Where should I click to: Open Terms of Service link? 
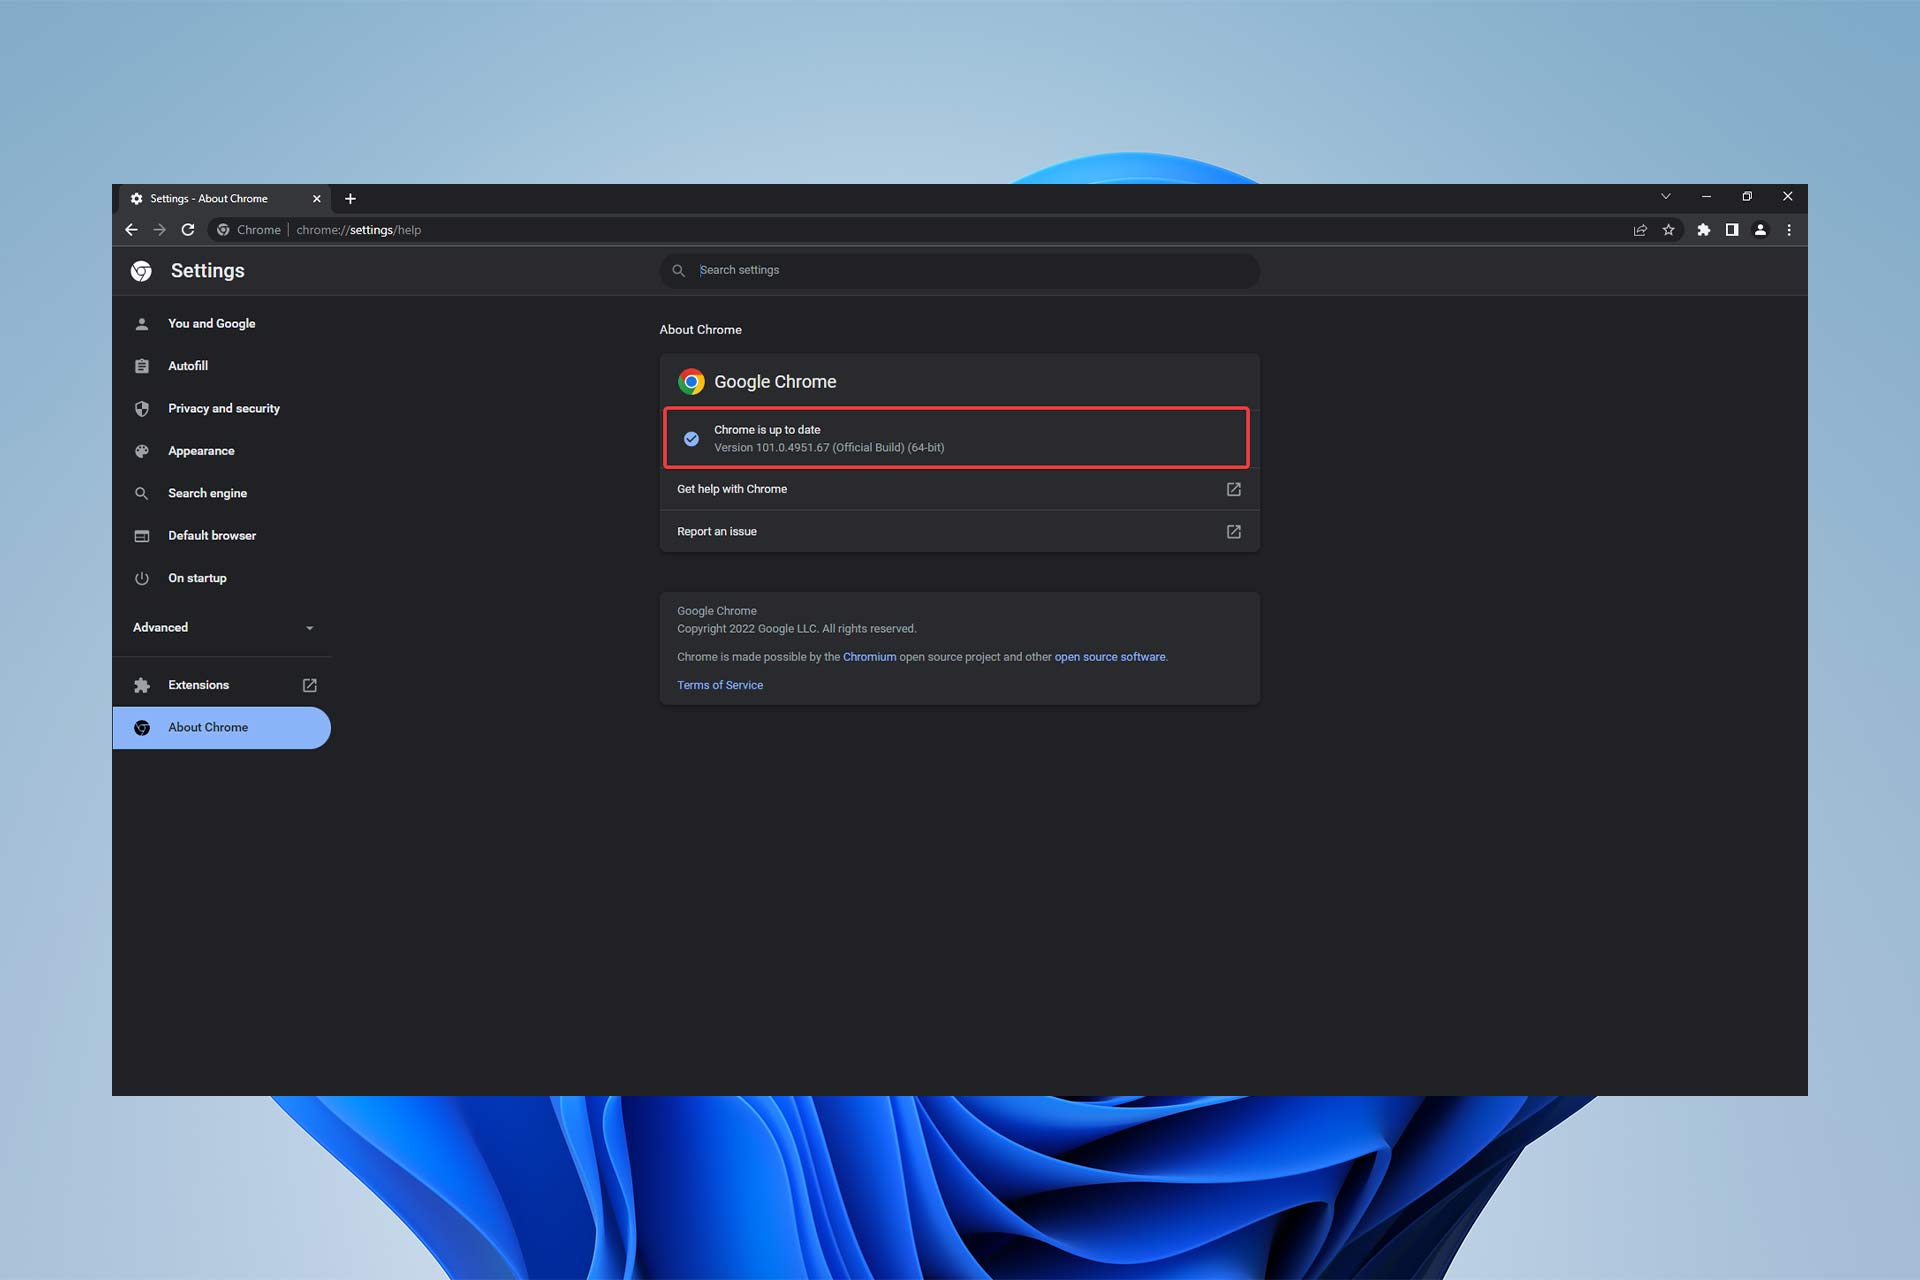[x=720, y=685]
